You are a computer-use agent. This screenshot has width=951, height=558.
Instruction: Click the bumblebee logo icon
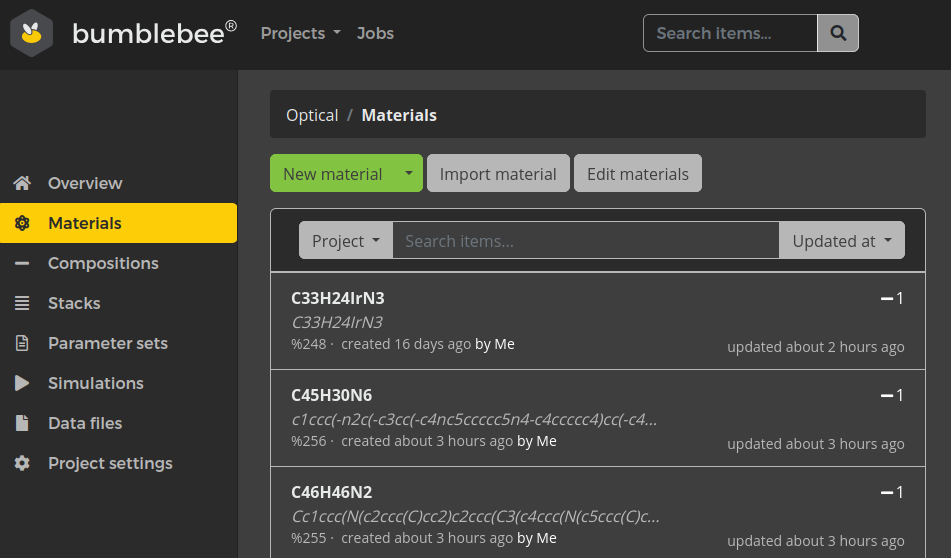32,34
